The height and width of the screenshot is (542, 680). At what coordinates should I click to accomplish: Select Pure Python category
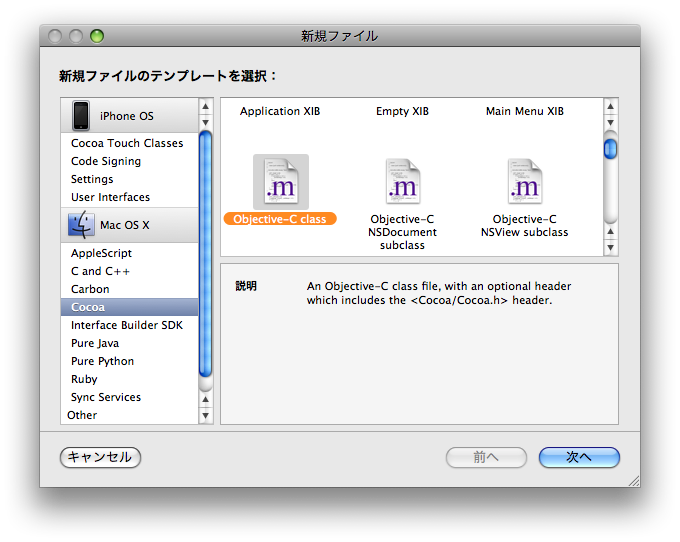(x=130, y=361)
